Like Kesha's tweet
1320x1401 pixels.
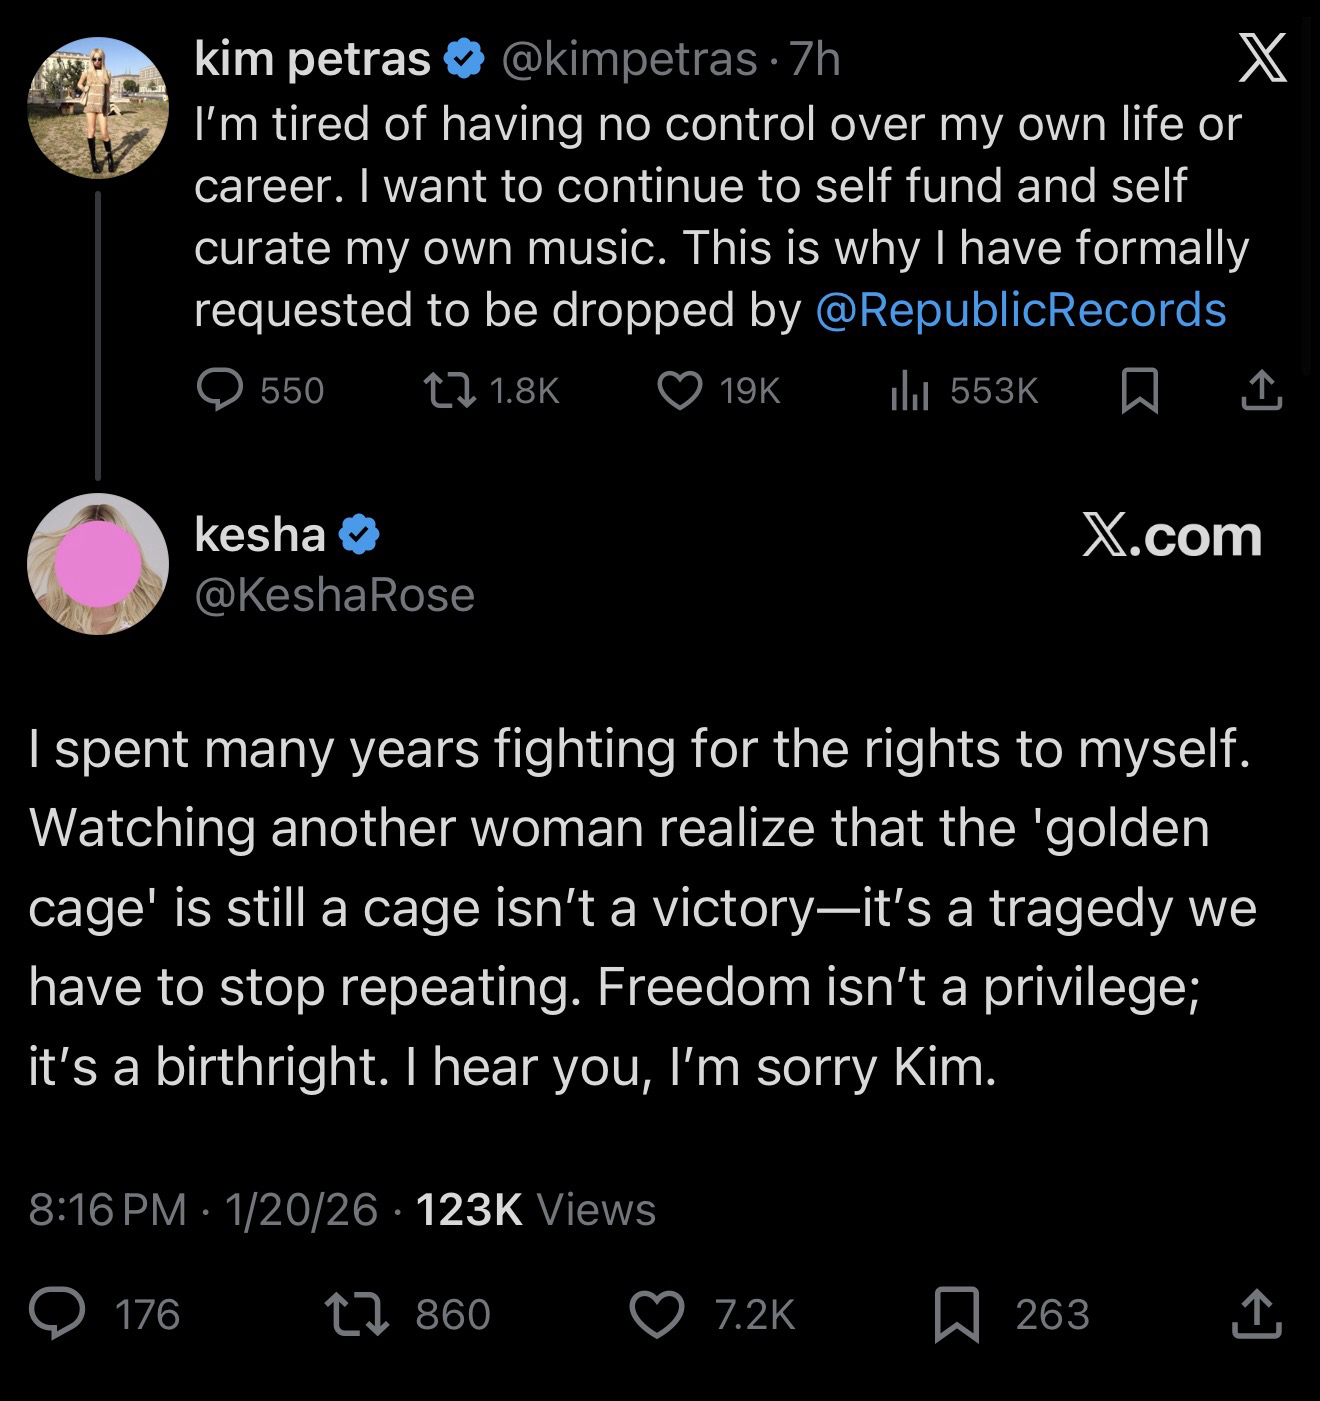[x=655, y=1313]
